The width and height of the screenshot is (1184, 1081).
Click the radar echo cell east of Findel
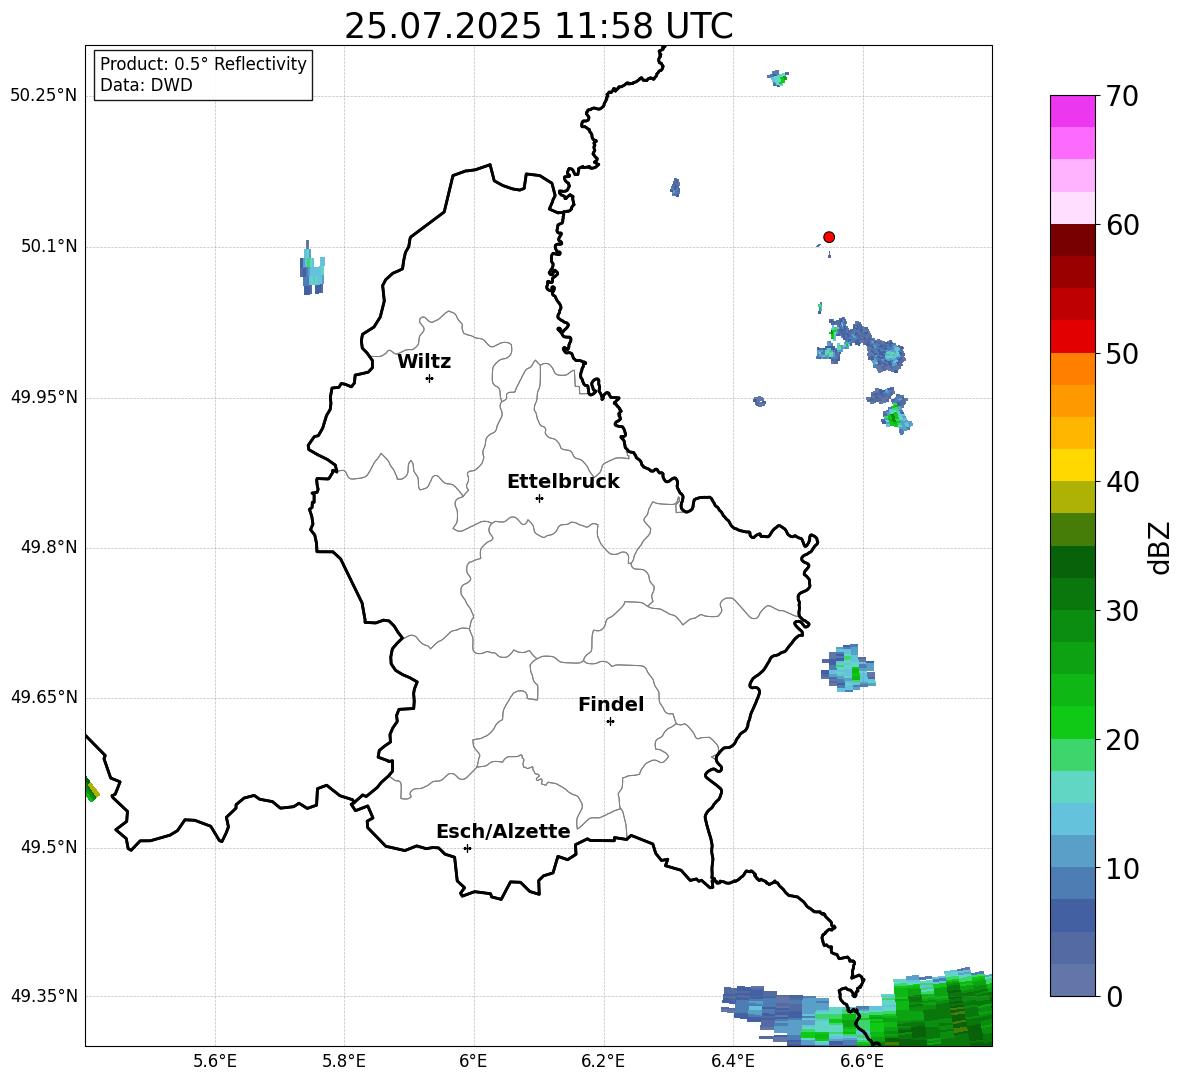click(848, 667)
